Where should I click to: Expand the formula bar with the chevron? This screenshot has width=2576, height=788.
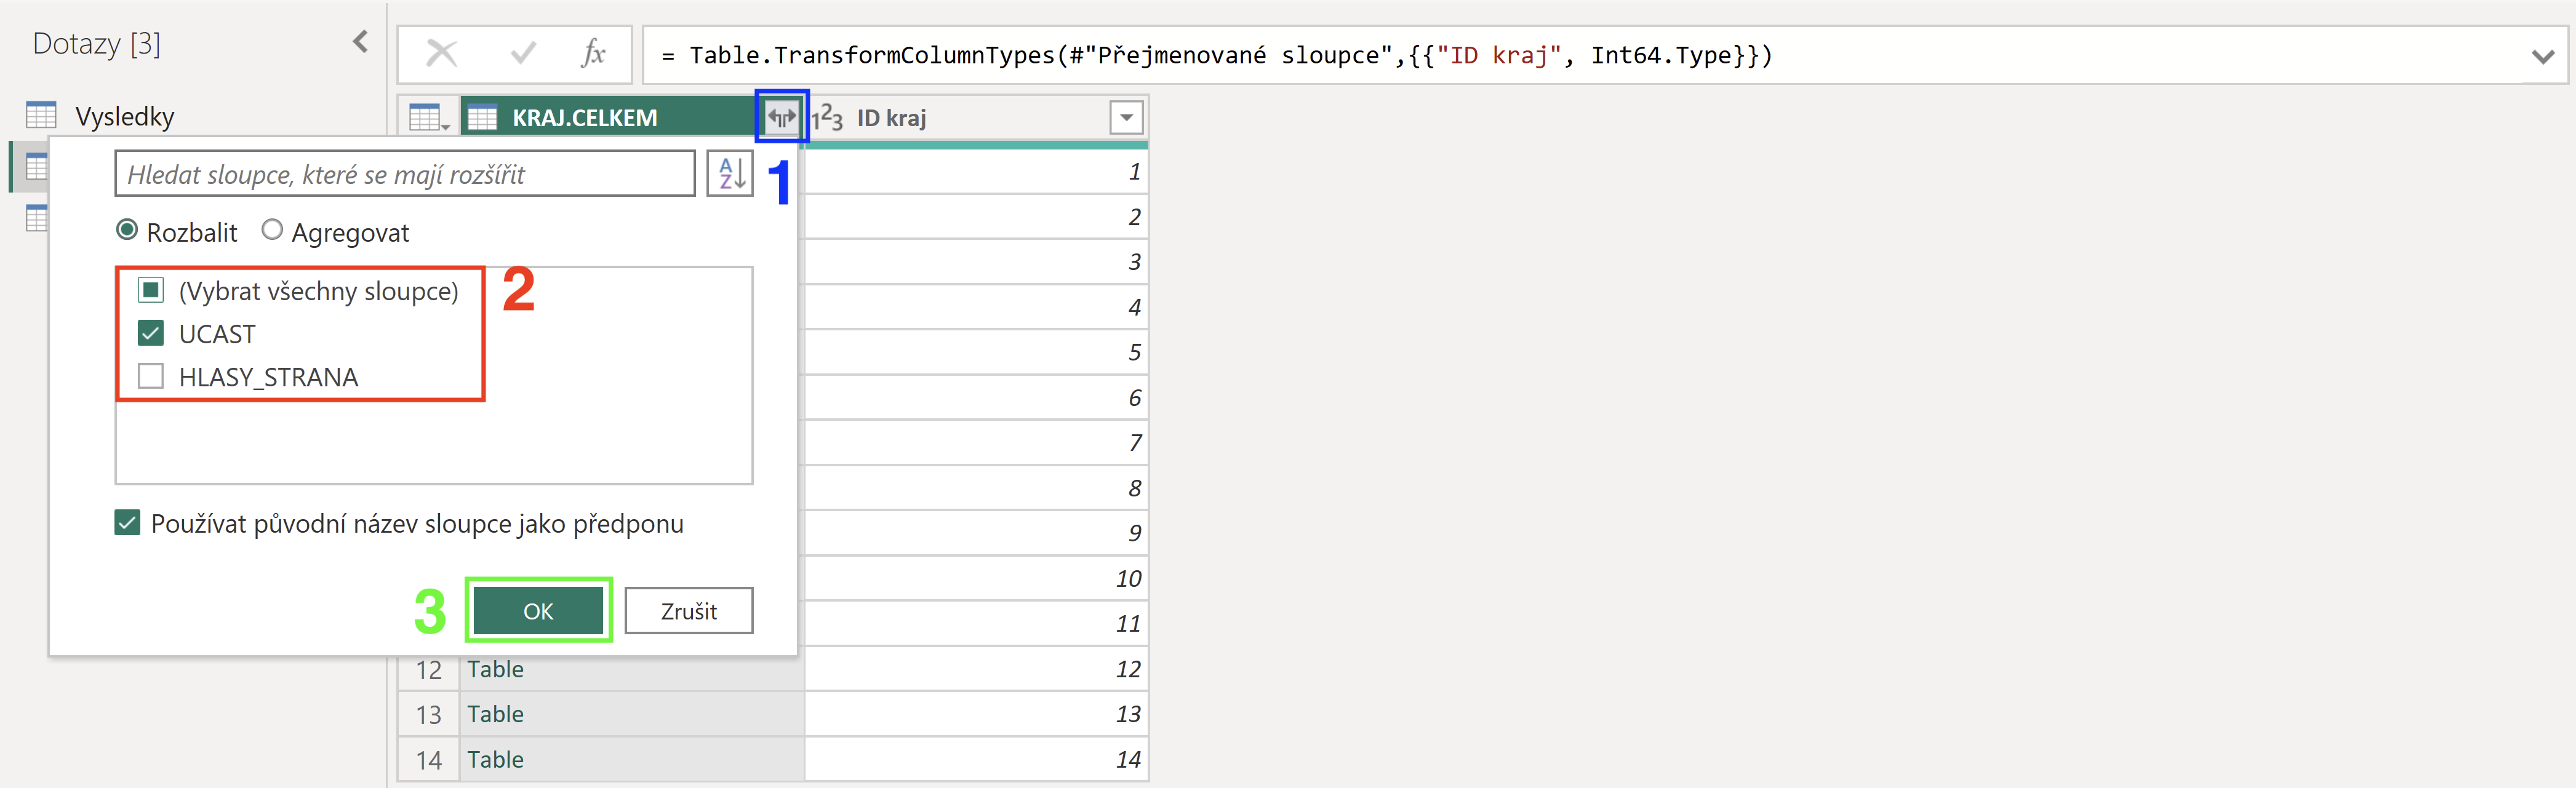(2543, 56)
